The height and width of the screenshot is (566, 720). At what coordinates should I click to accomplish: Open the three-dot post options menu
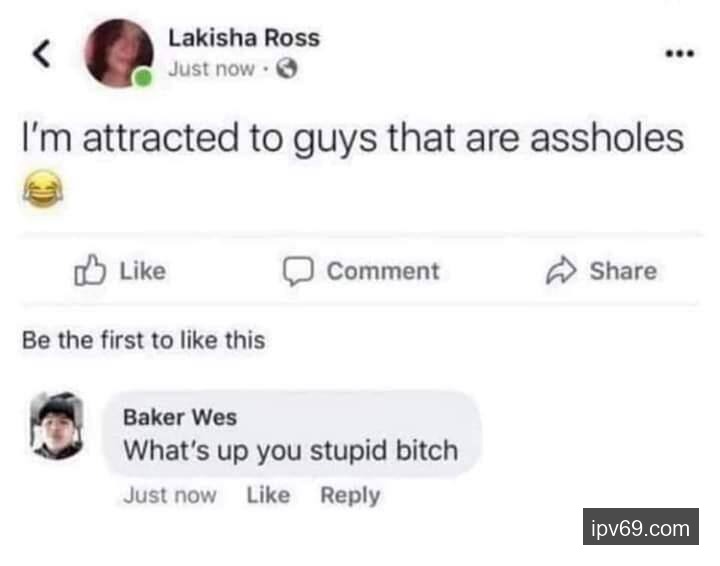[x=680, y=54]
